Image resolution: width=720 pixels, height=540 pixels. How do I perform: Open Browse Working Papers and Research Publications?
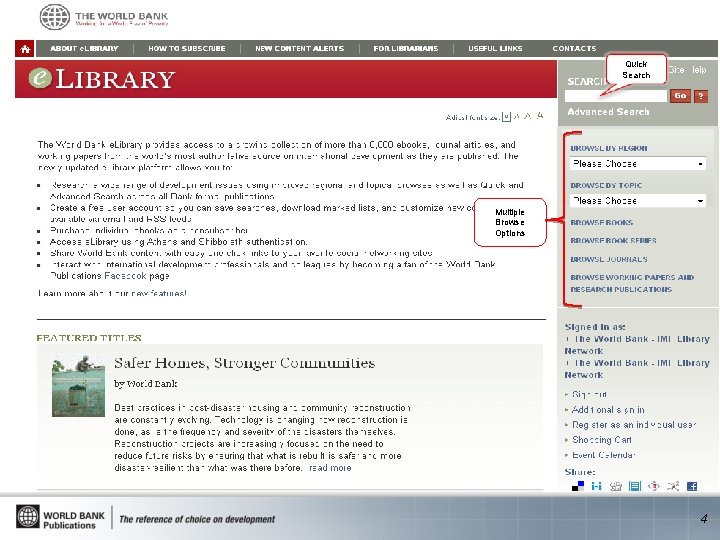[632, 283]
